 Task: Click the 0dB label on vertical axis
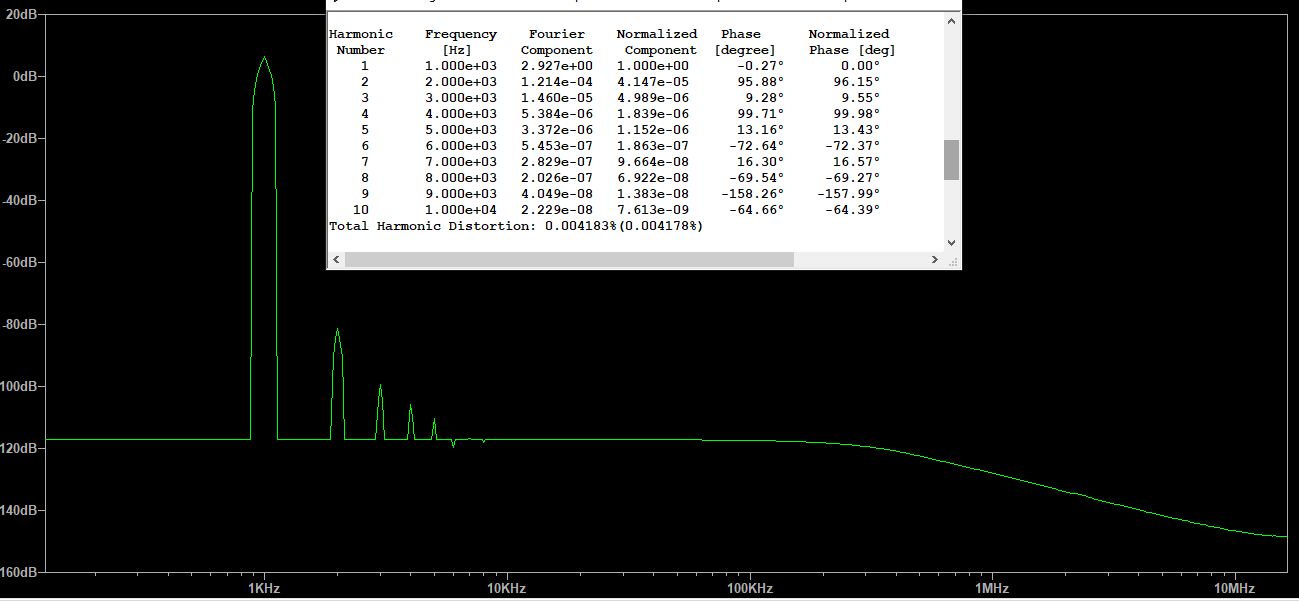24,76
